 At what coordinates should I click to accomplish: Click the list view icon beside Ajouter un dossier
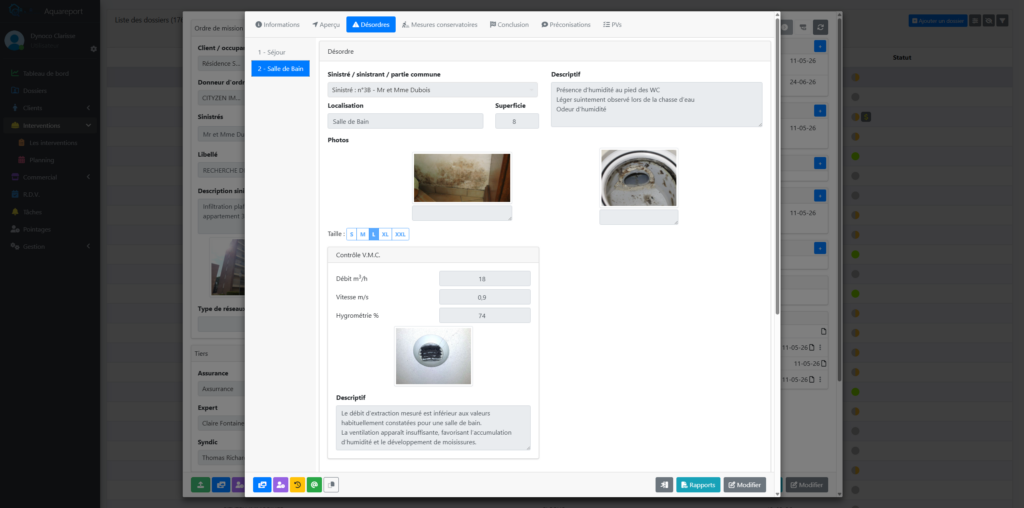974,21
